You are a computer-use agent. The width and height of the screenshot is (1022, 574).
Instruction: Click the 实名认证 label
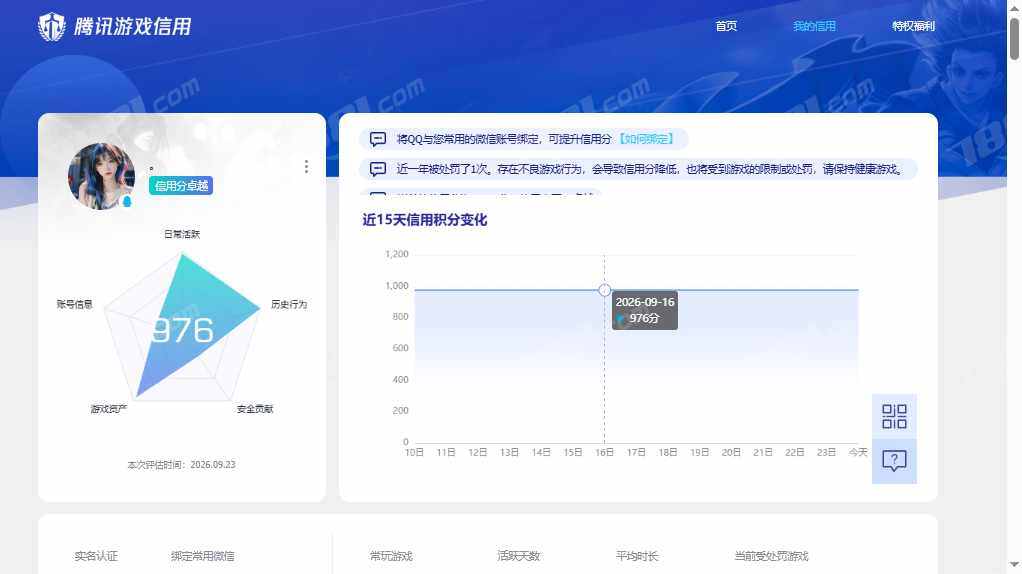coord(96,556)
